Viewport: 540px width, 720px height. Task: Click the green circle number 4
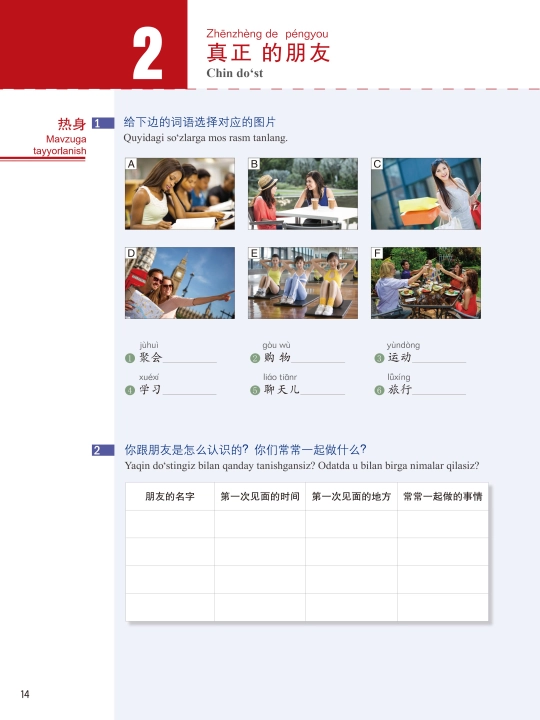(130, 390)
